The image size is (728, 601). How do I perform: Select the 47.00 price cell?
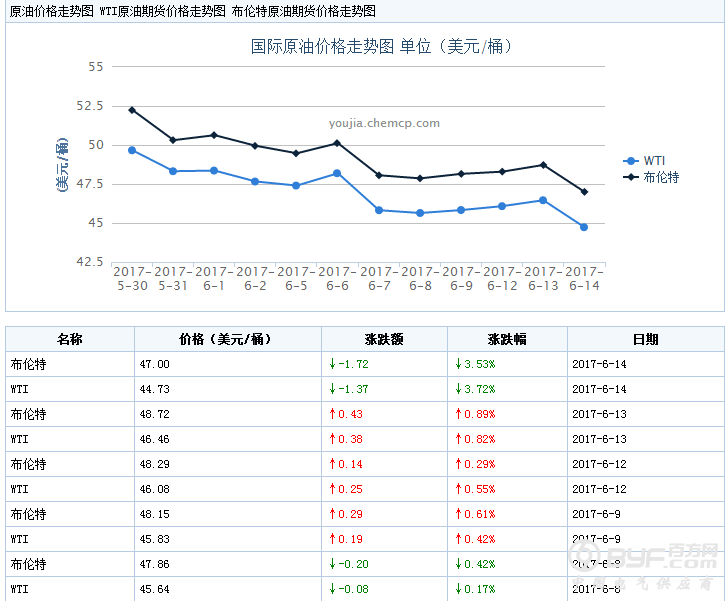(157, 364)
